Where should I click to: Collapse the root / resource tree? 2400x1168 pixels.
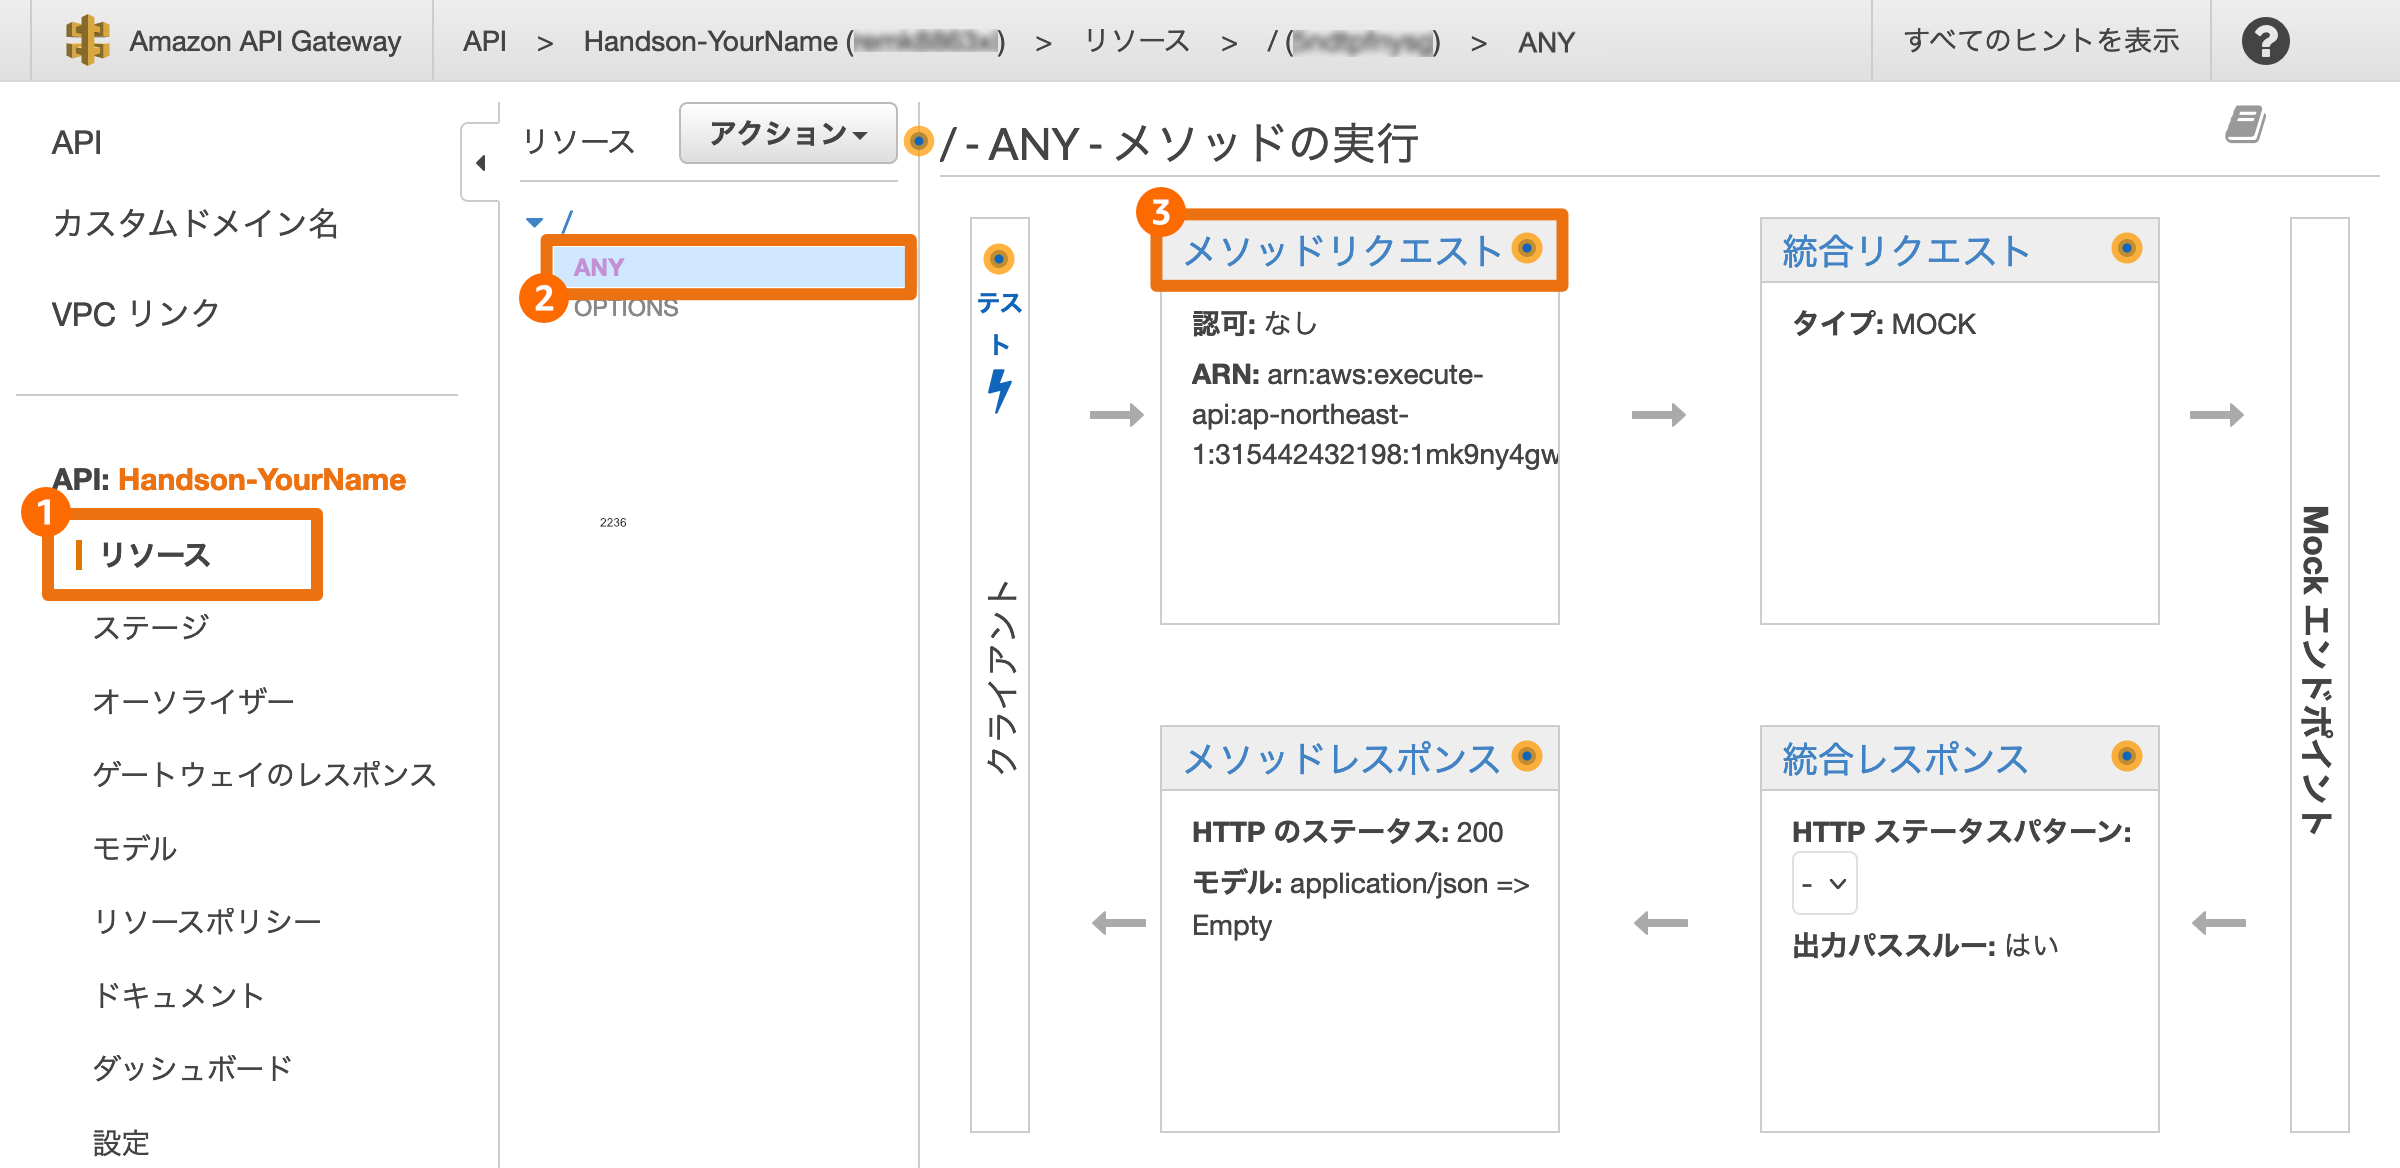(535, 222)
